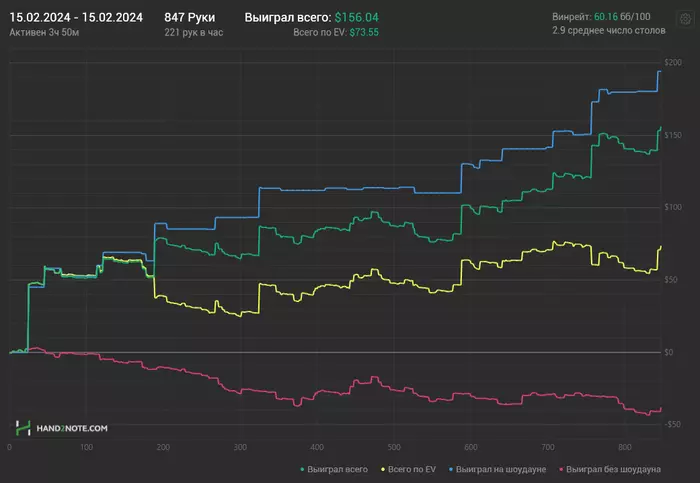Toggle the 'Всего по EV' legend series
700x483 pixels.
[x=414, y=468]
